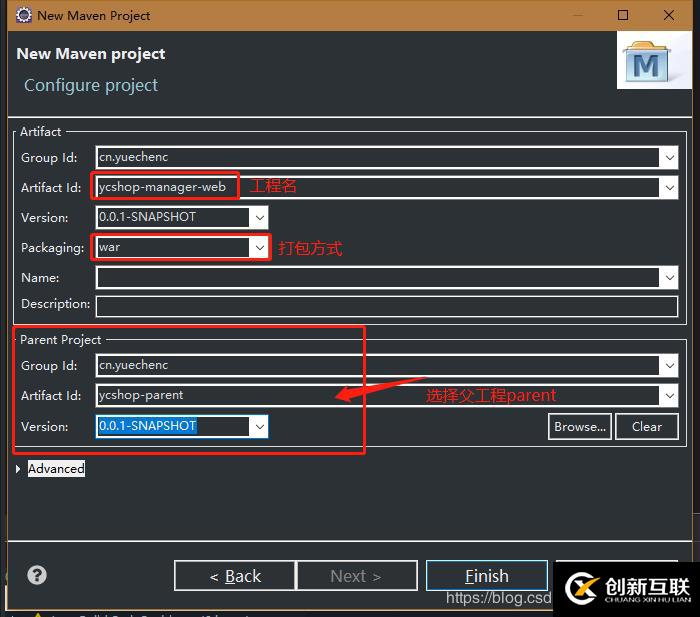
Task: Click the disabled Next > button
Action: click(356, 575)
